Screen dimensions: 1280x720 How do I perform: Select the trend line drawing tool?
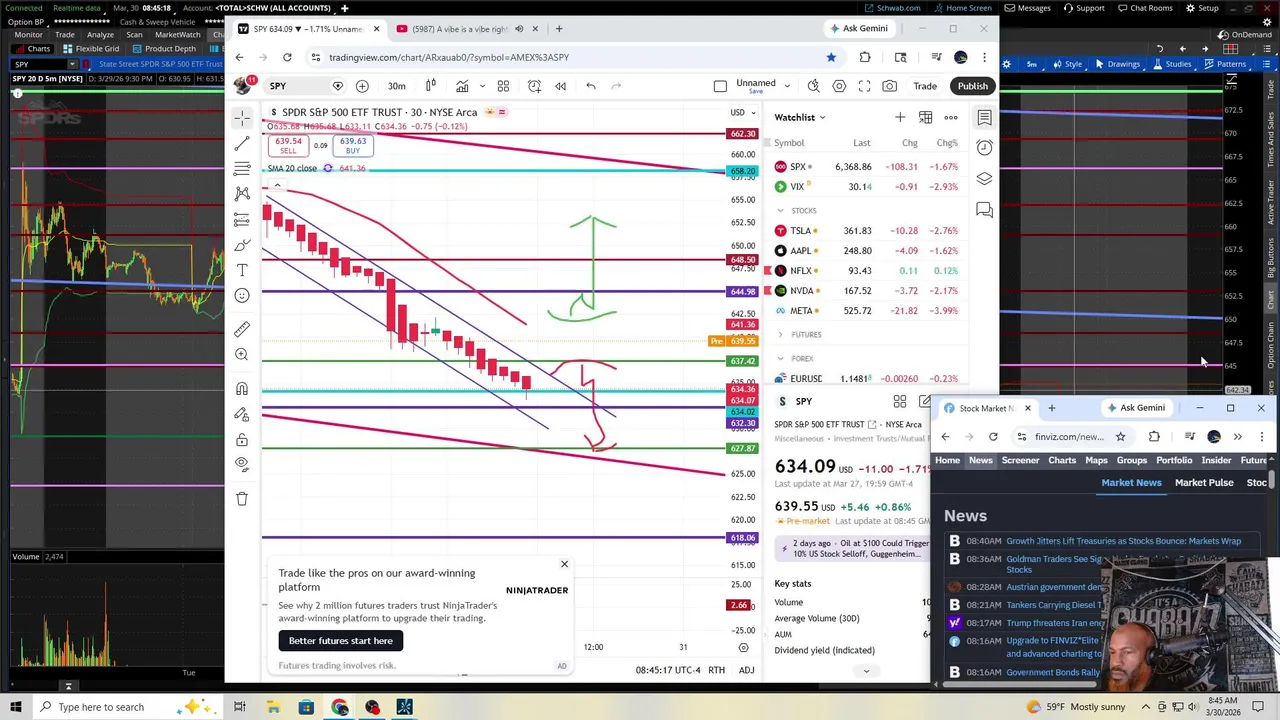click(x=242, y=143)
